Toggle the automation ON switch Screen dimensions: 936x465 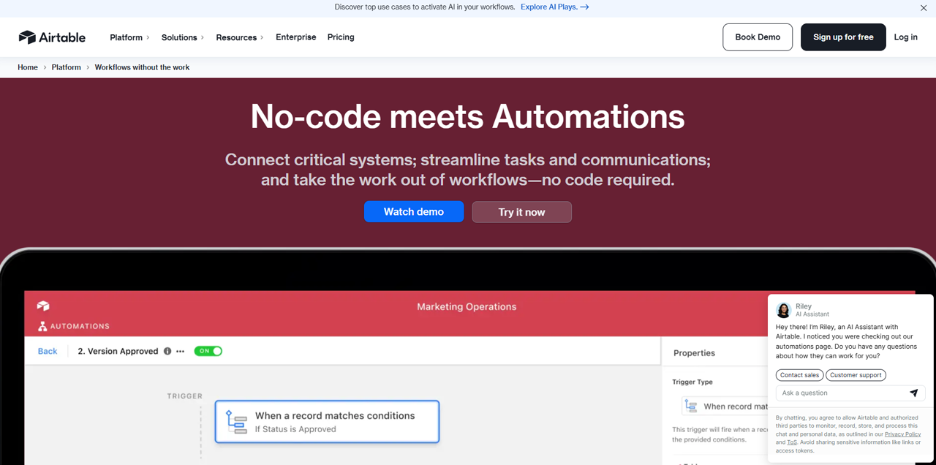click(x=208, y=351)
